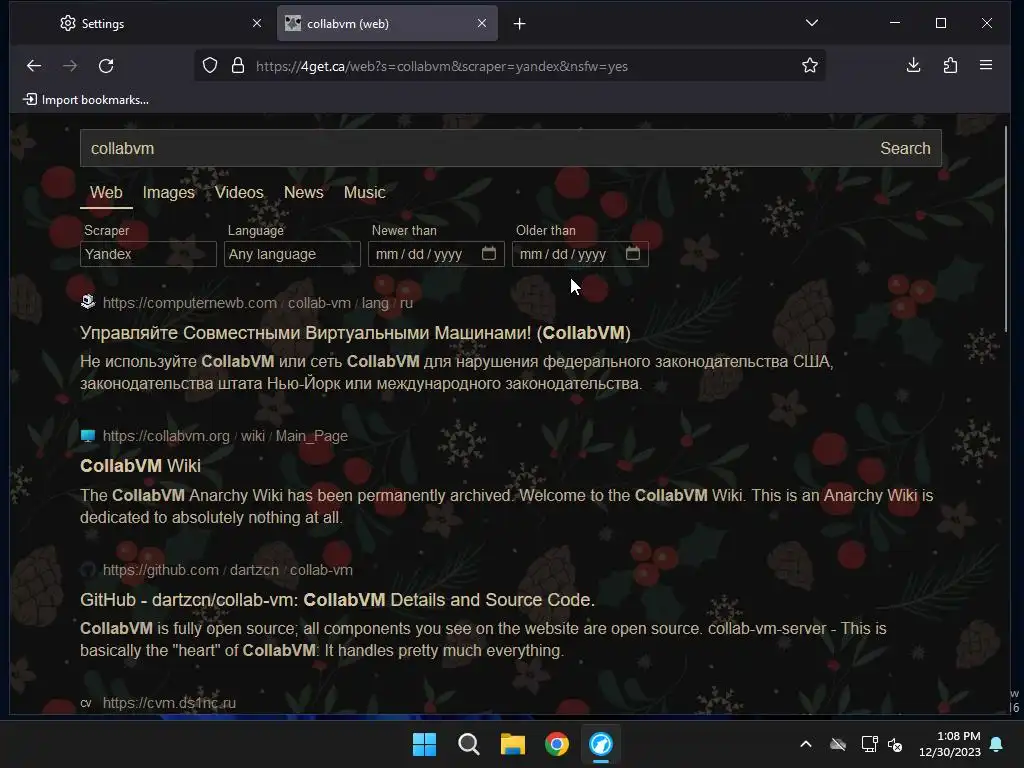
Task: Switch to Music results tab
Action: pos(364,193)
